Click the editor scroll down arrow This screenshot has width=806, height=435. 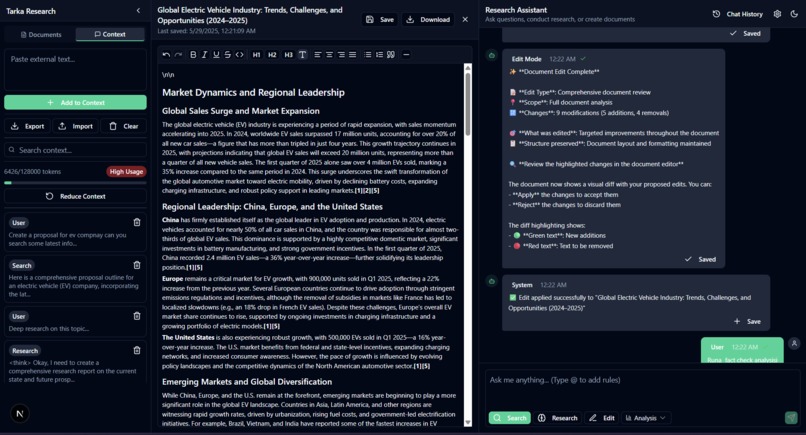pyautogui.click(x=468, y=422)
